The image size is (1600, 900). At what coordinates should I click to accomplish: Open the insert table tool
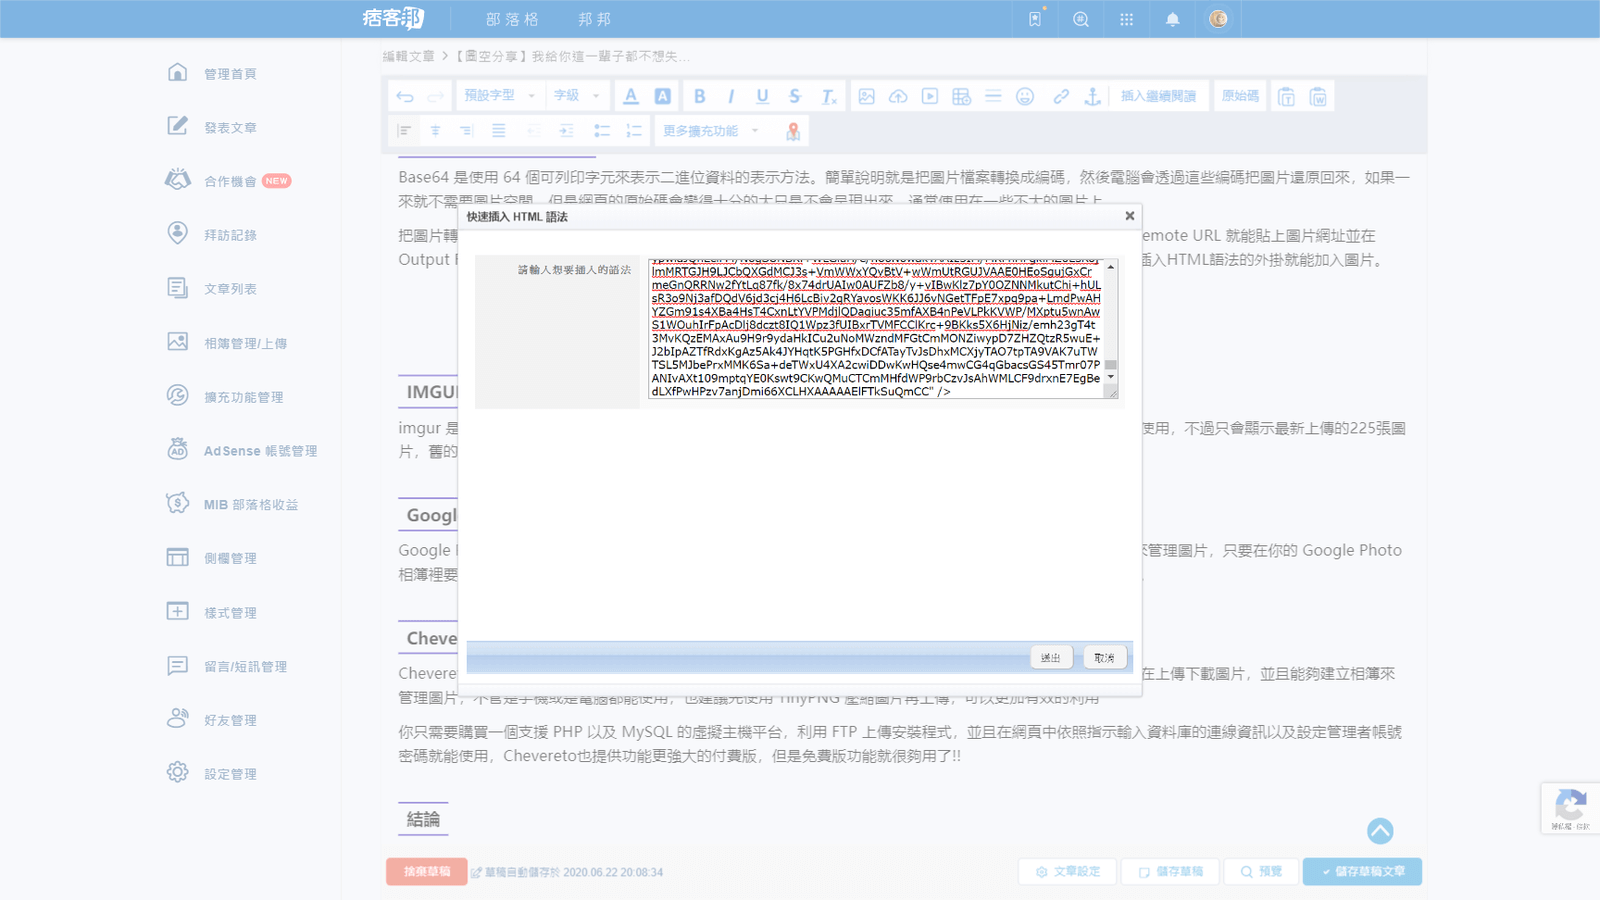click(961, 96)
